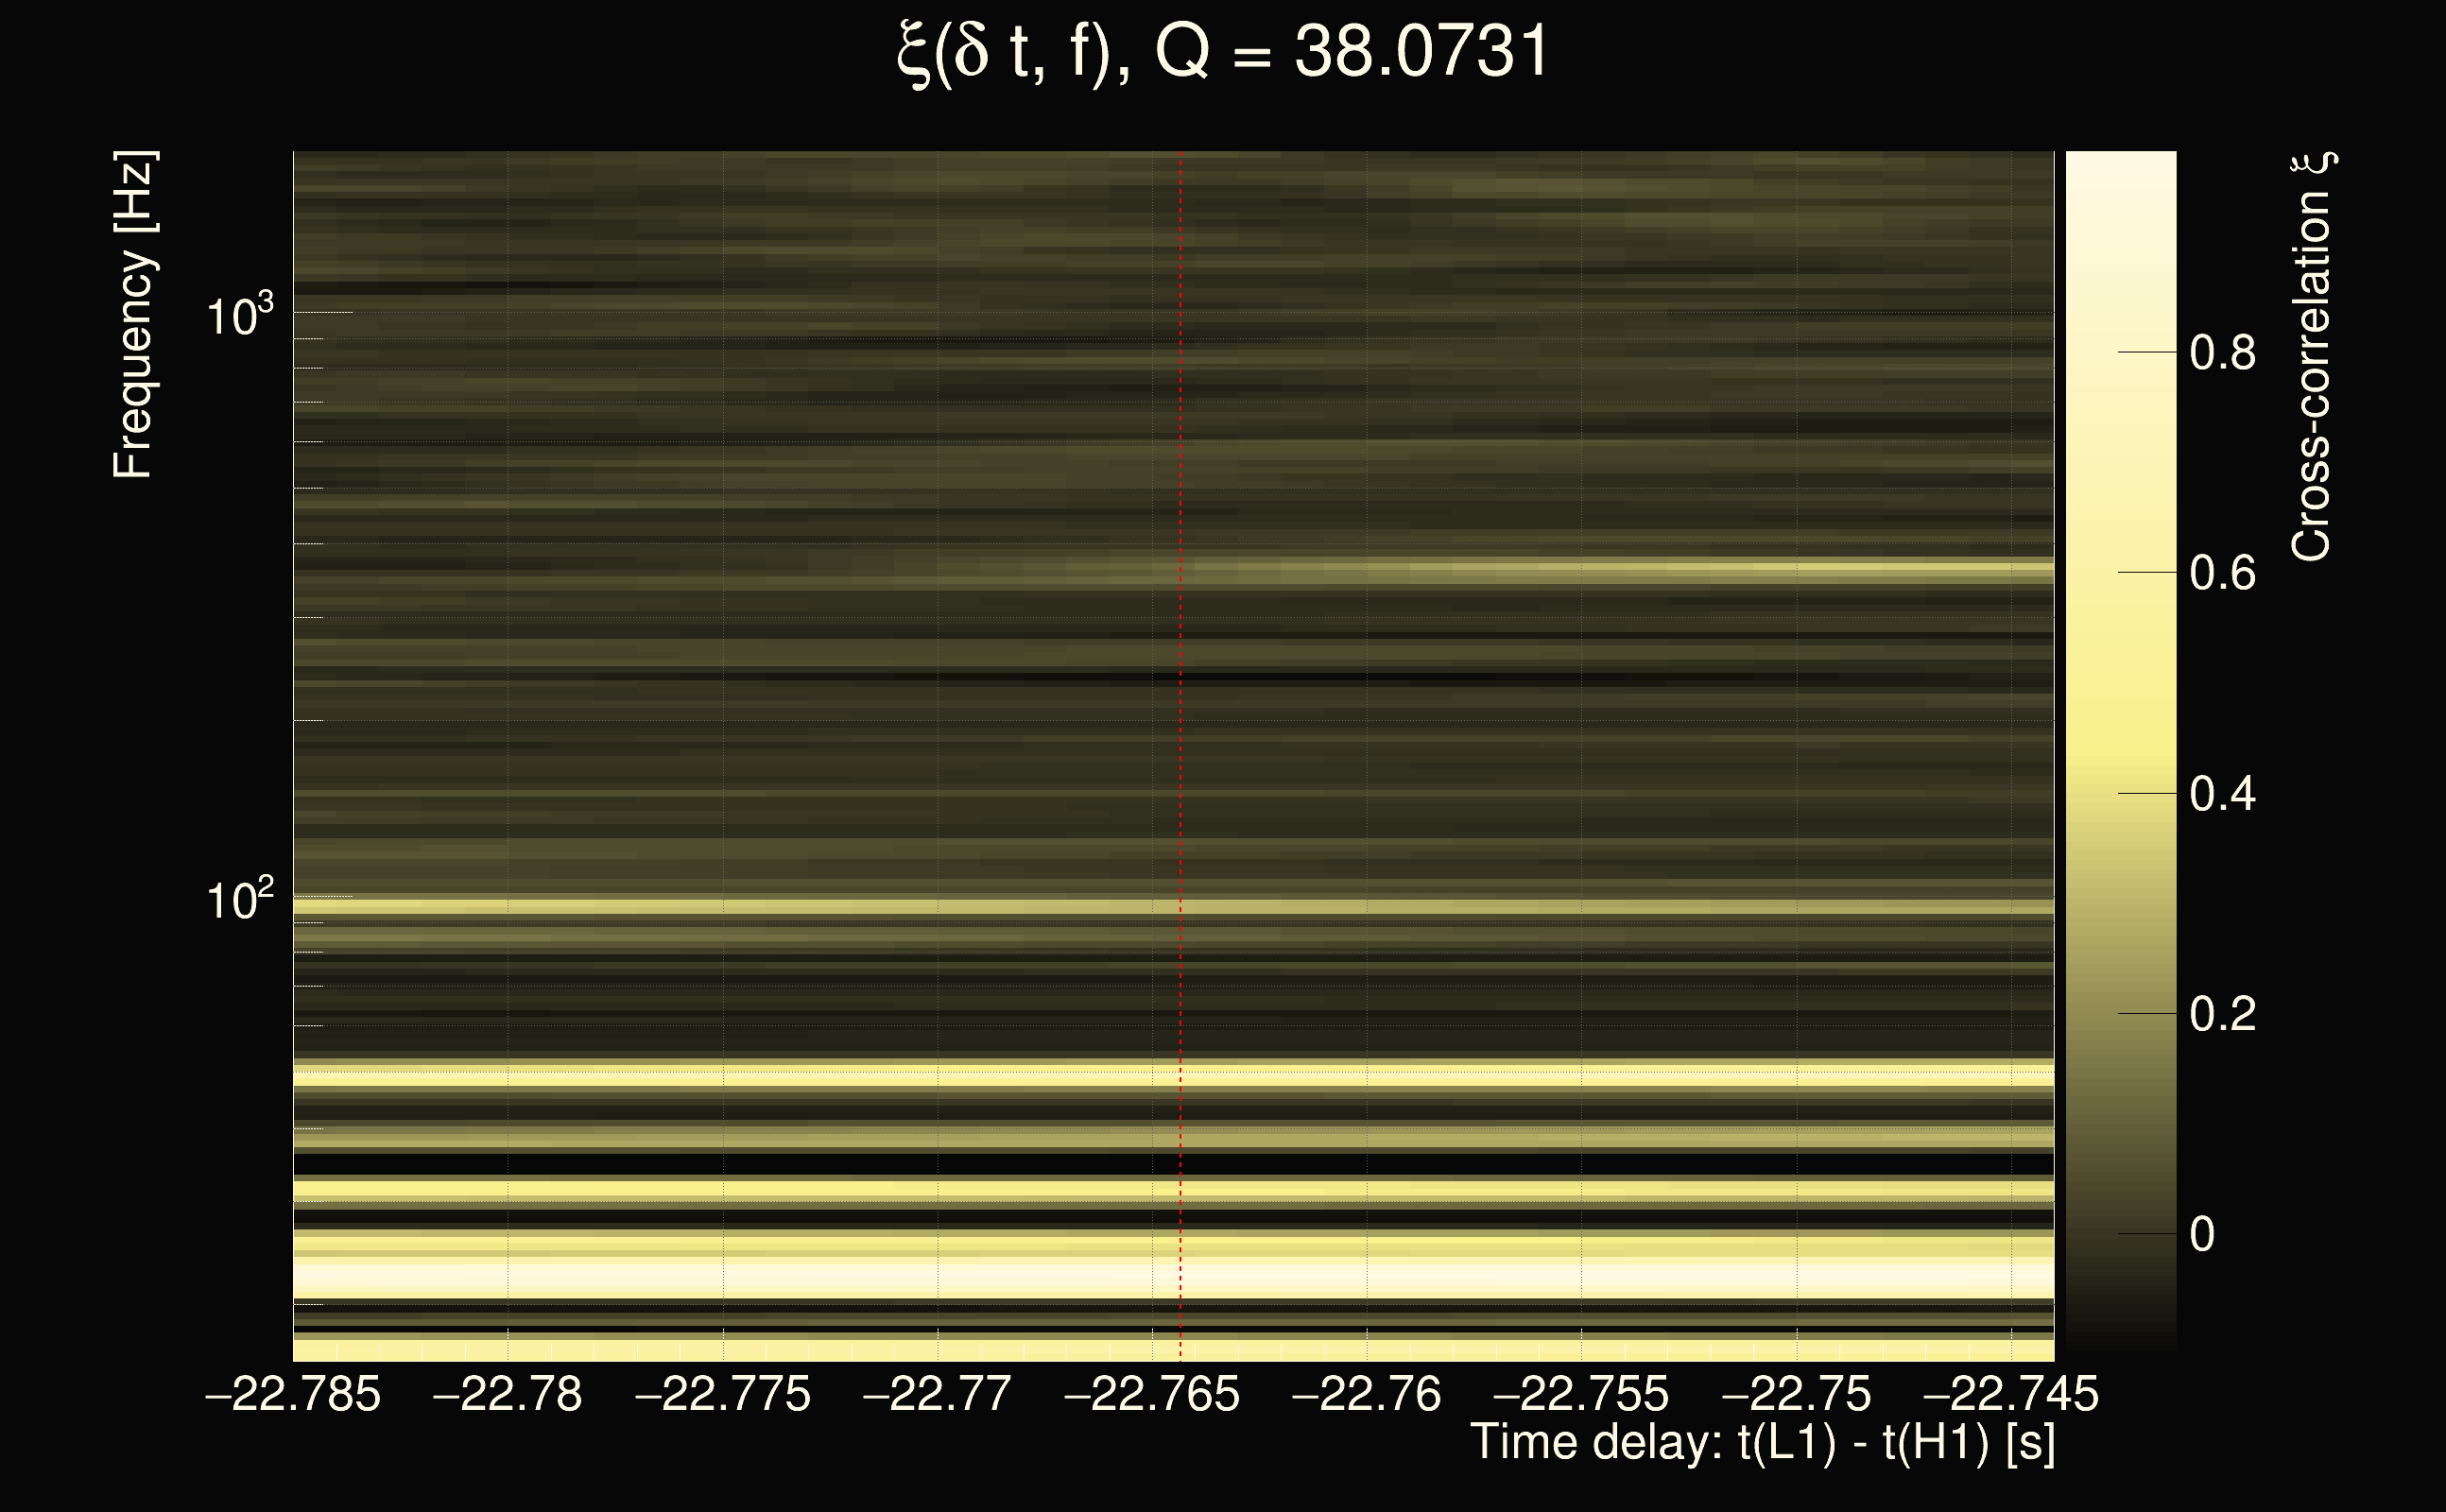2446x1512 pixels.
Task: Click the 0.4 colorbar tick label
Action: pos(2222,794)
